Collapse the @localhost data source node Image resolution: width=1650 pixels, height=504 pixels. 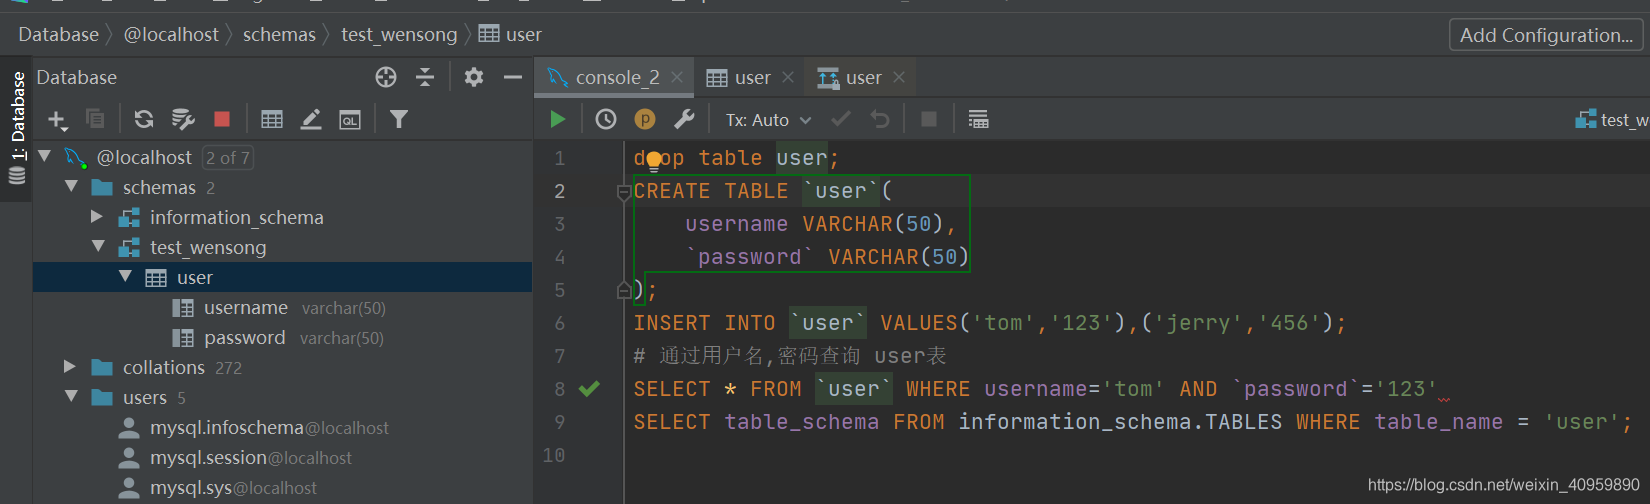tap(44, 157)
